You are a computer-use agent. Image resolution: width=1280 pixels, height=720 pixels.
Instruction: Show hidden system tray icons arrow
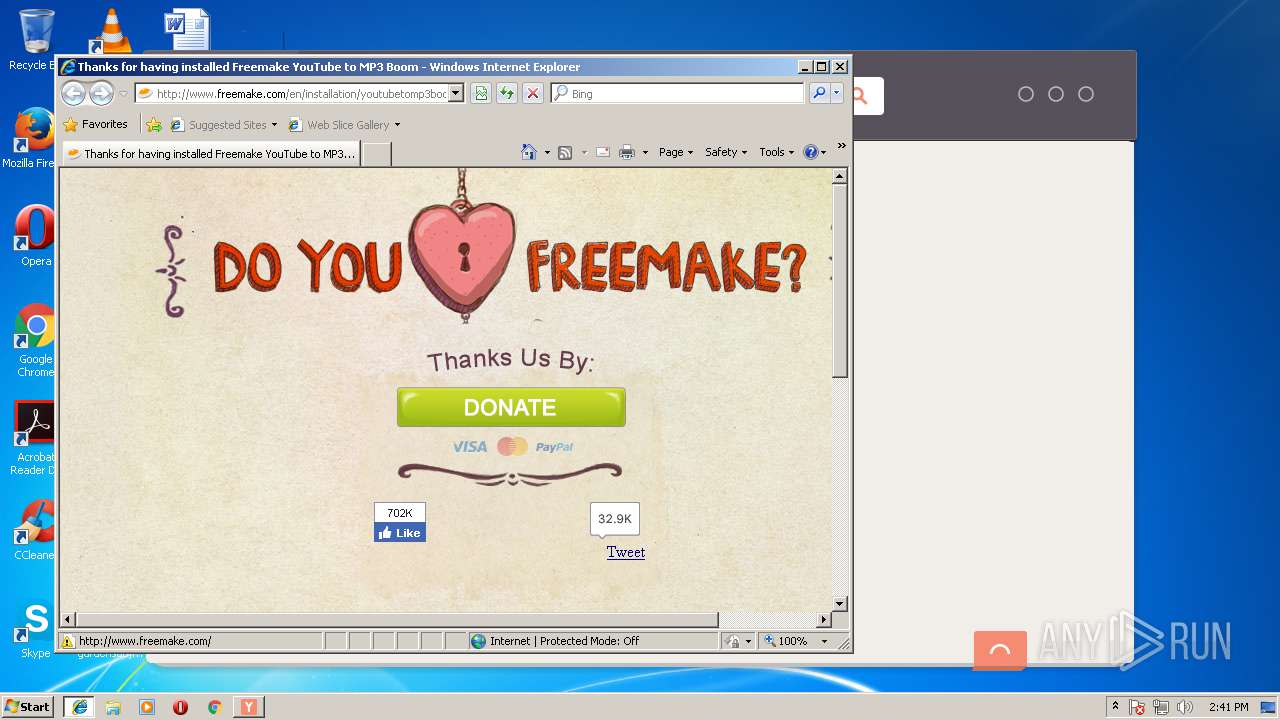point(1116,706)
